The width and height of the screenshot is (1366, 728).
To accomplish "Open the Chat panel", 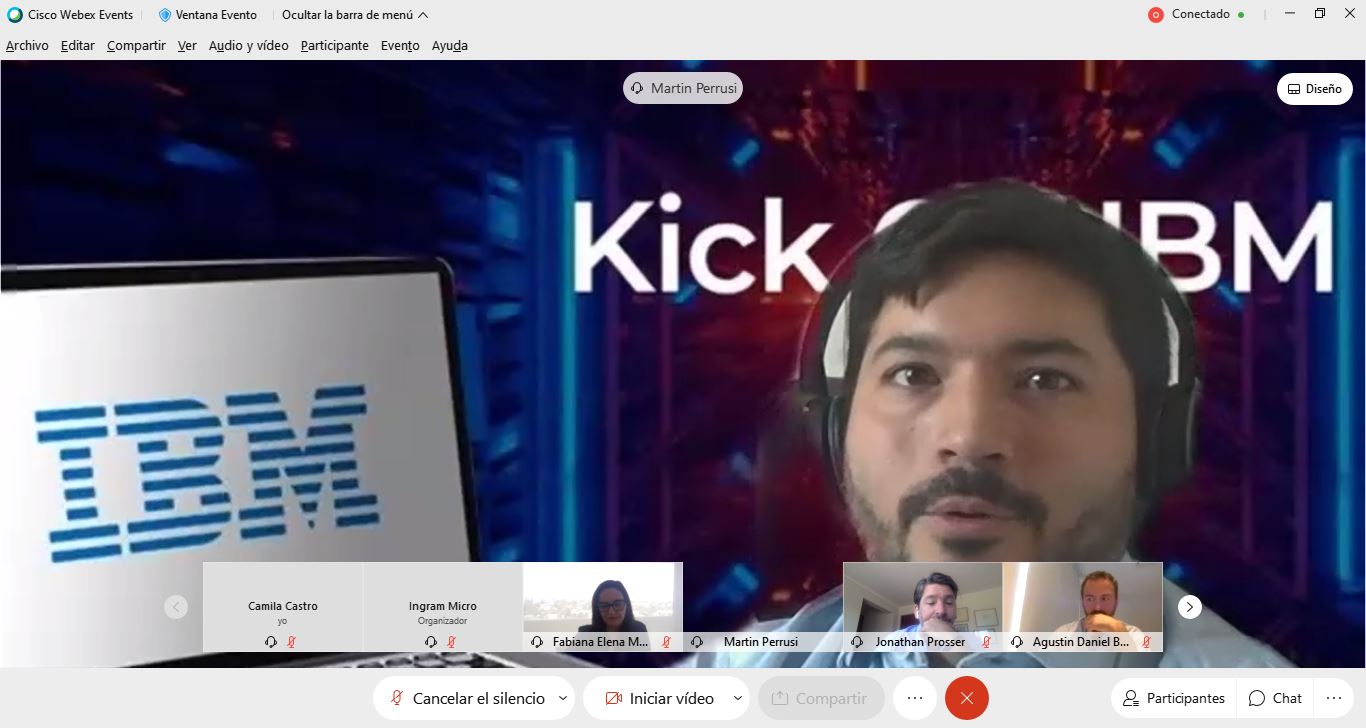I will click(x=1274, y=698).
